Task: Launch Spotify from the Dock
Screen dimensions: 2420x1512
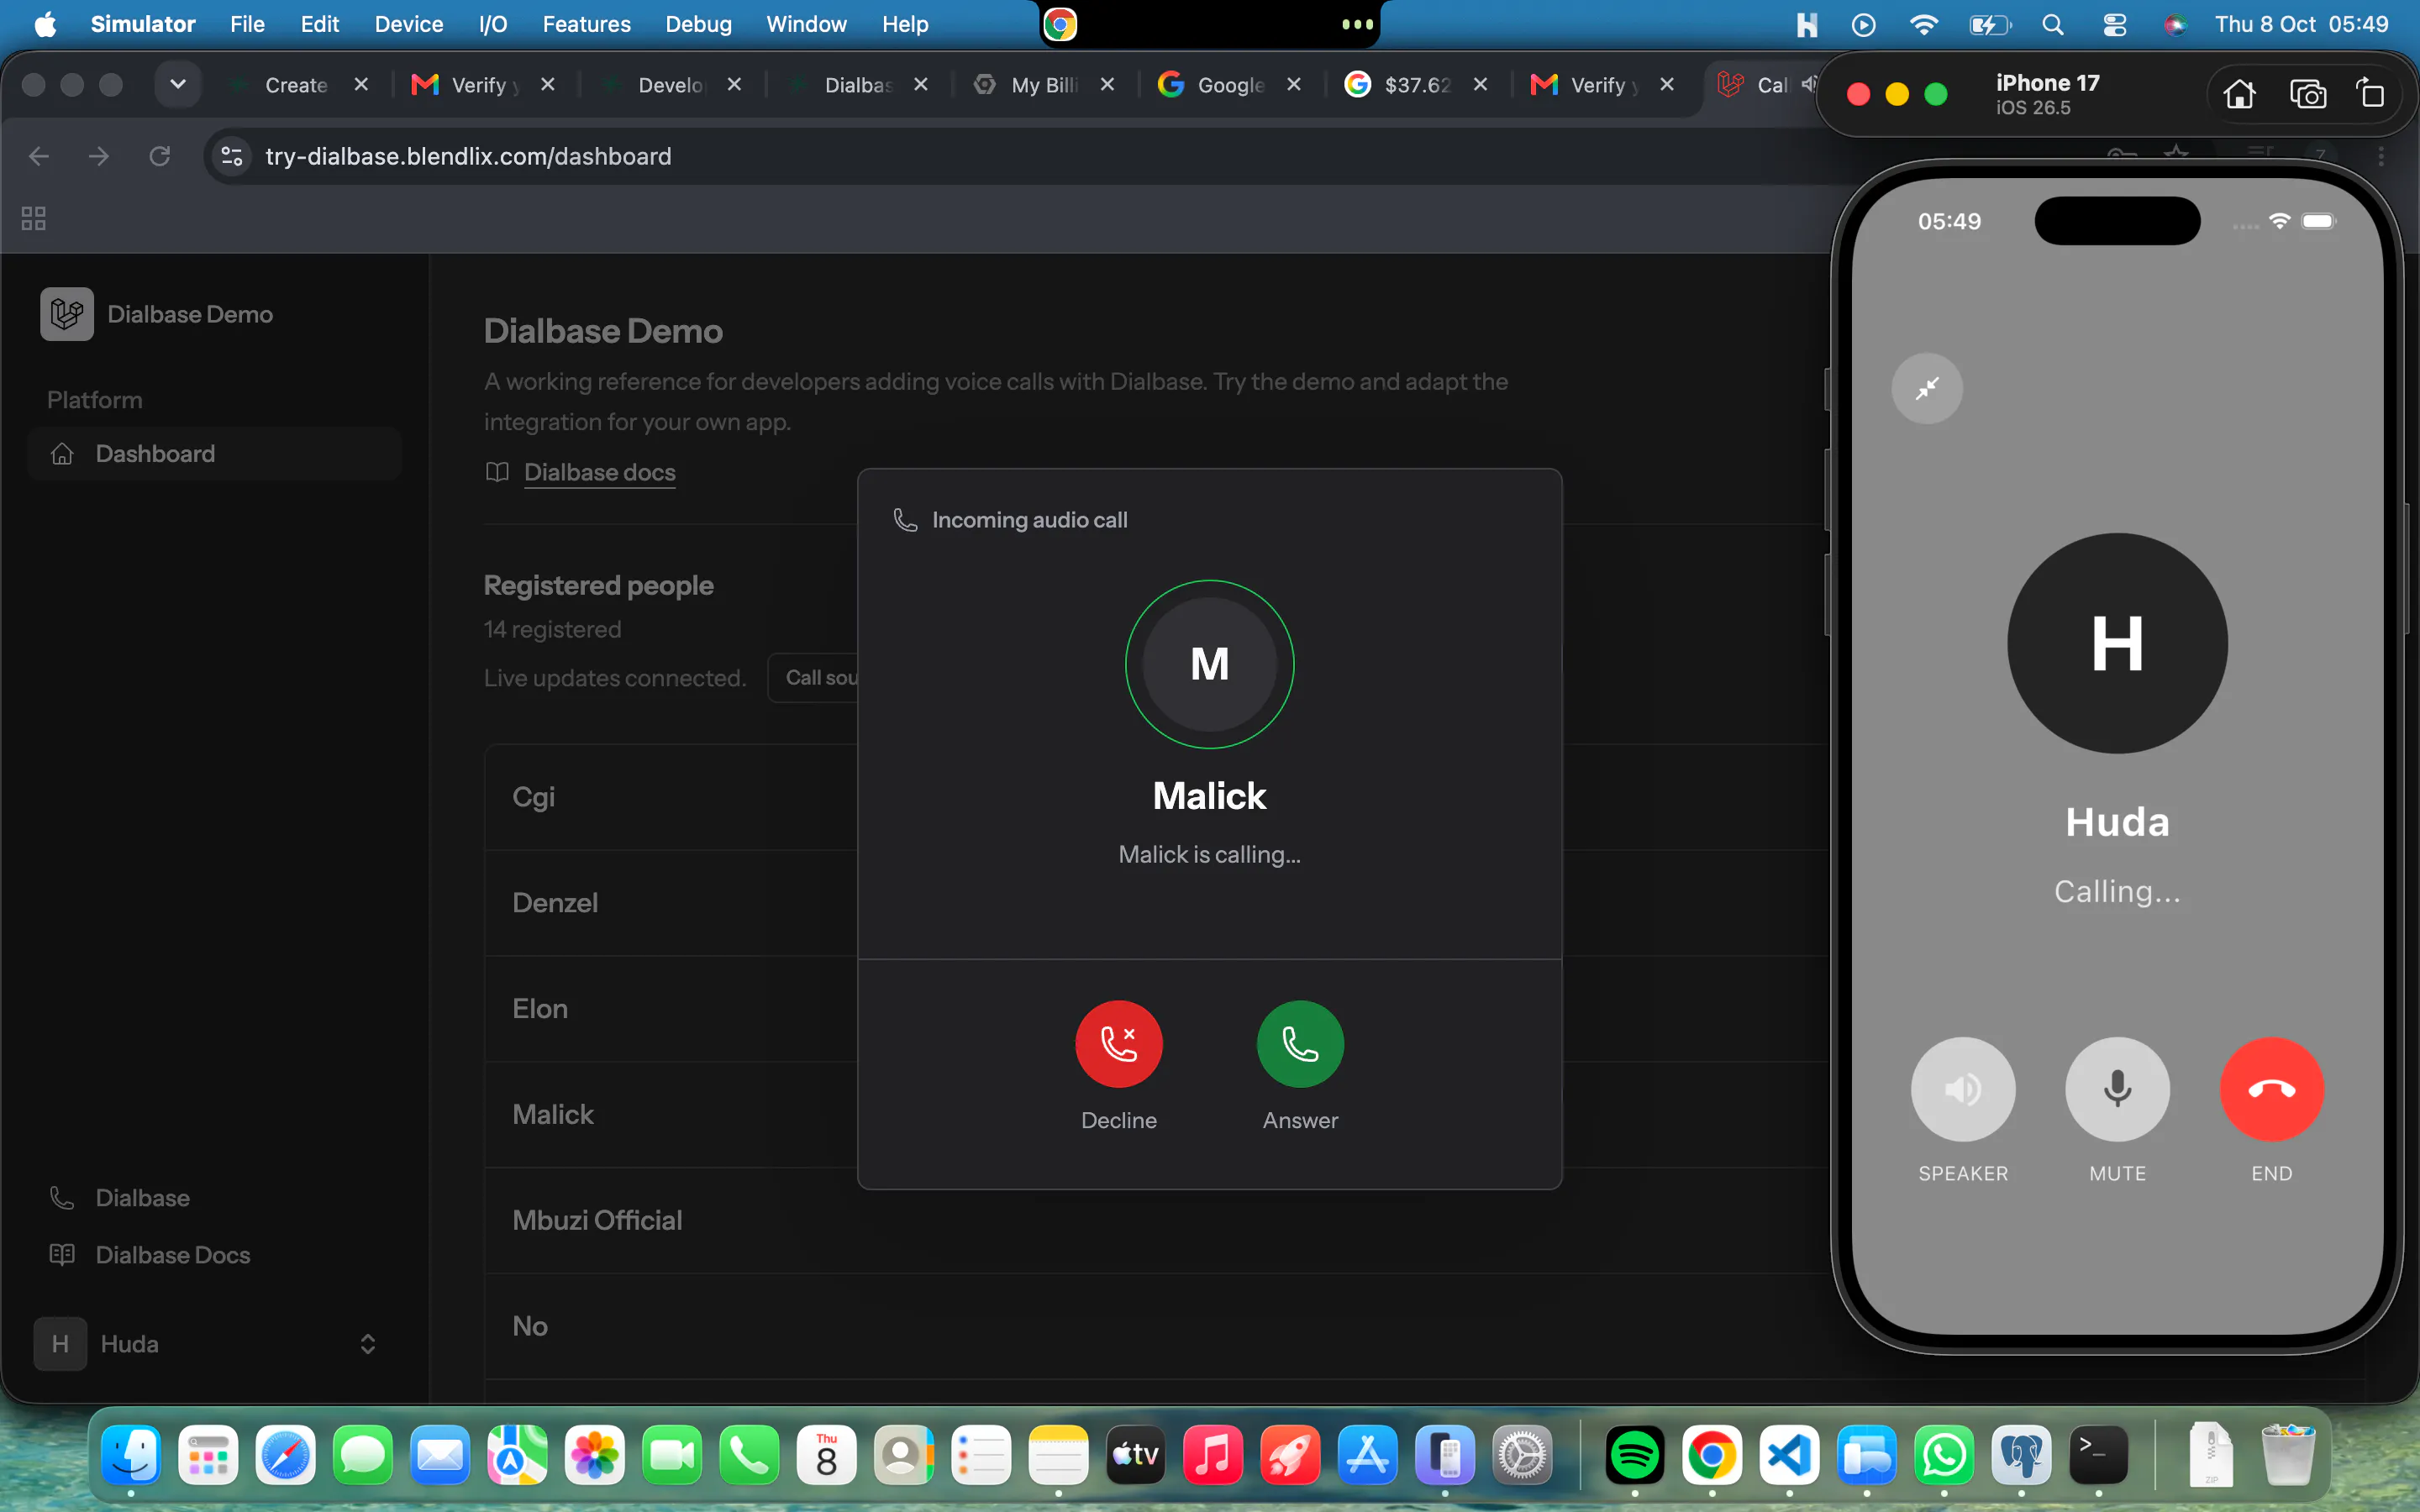Action: 1634,1455
